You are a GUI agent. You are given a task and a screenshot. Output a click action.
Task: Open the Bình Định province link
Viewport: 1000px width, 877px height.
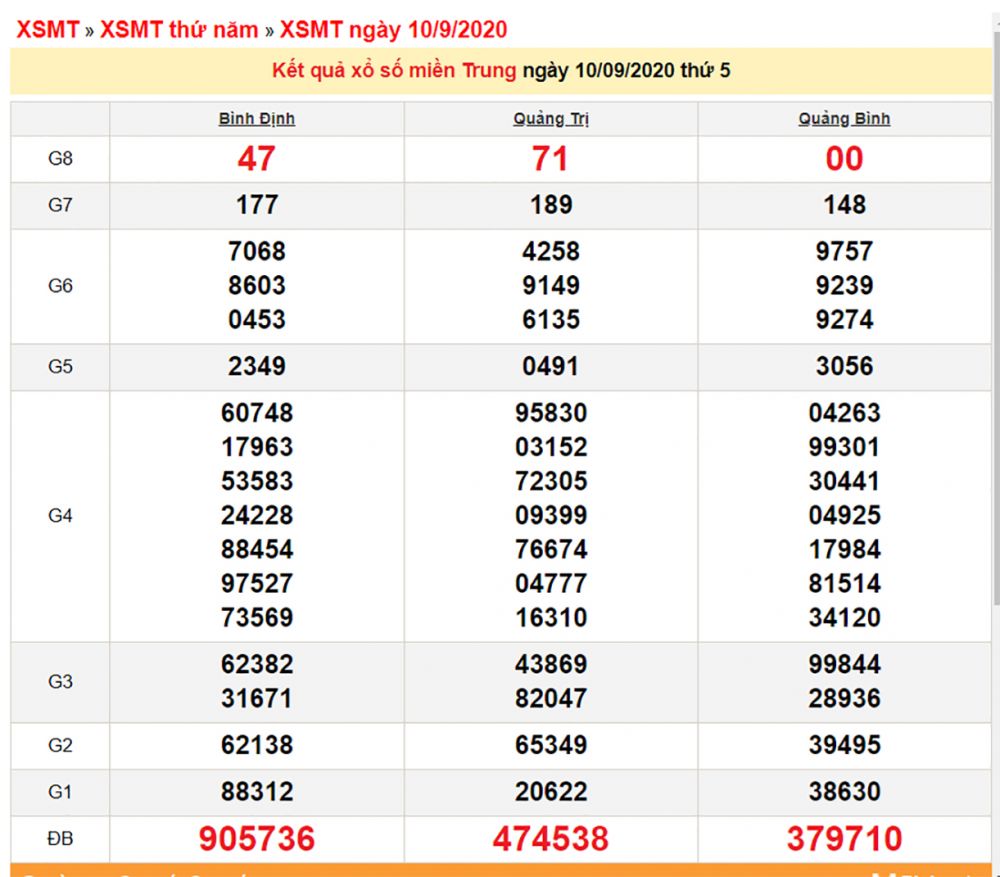coord(257,119)
